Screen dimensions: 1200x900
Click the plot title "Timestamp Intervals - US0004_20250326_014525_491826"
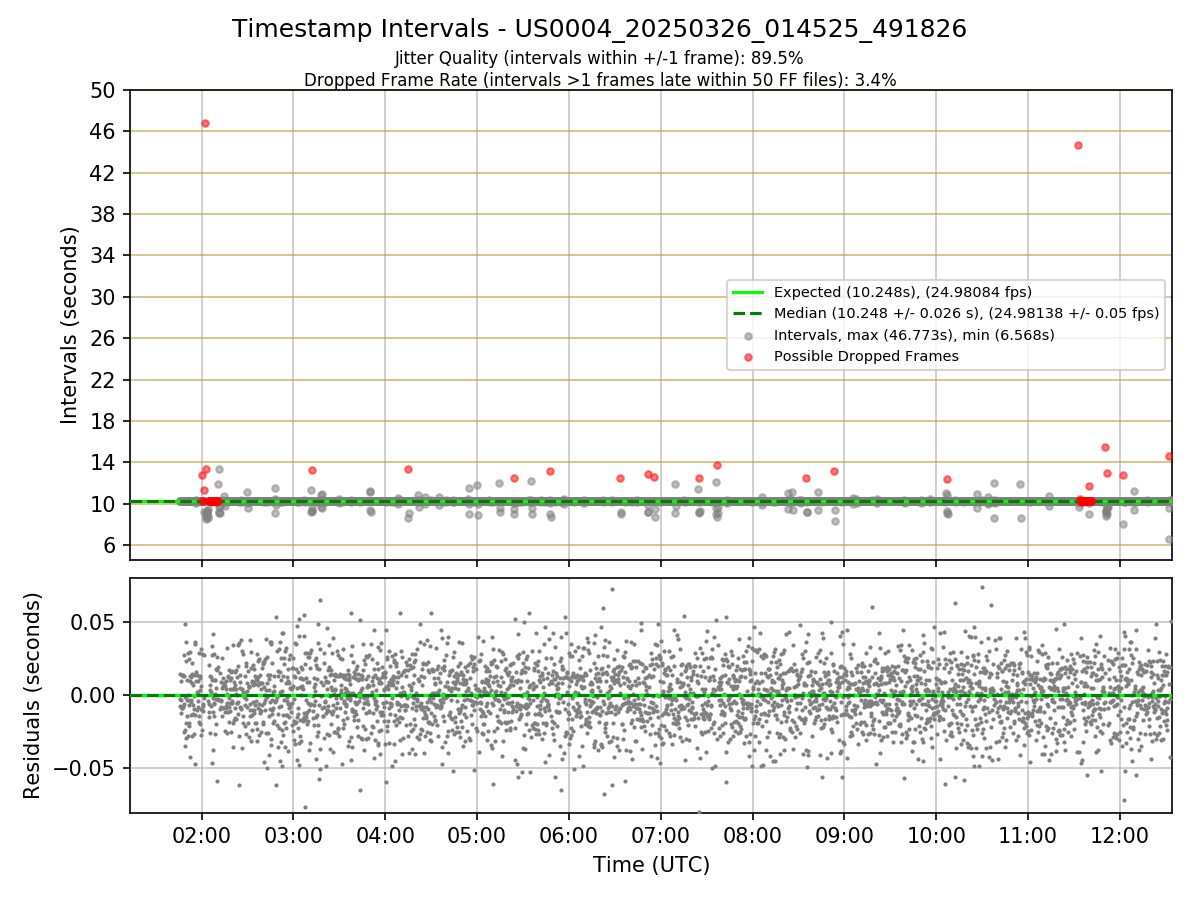click(x=599, y=29)
